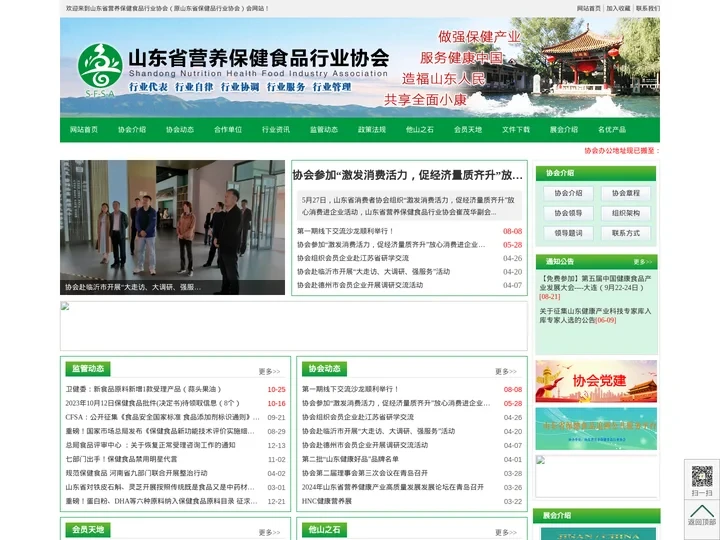Click the green SFSA association logo
This screenshot has width=720, height=540.
[x=100, y=69]
